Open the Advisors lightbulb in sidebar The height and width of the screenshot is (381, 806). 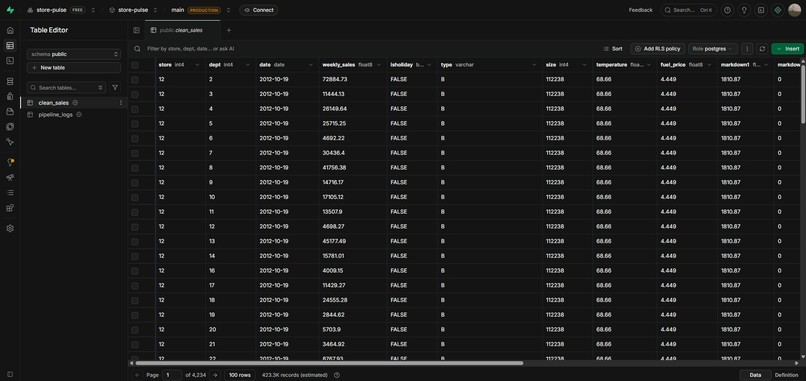point(10,162)
